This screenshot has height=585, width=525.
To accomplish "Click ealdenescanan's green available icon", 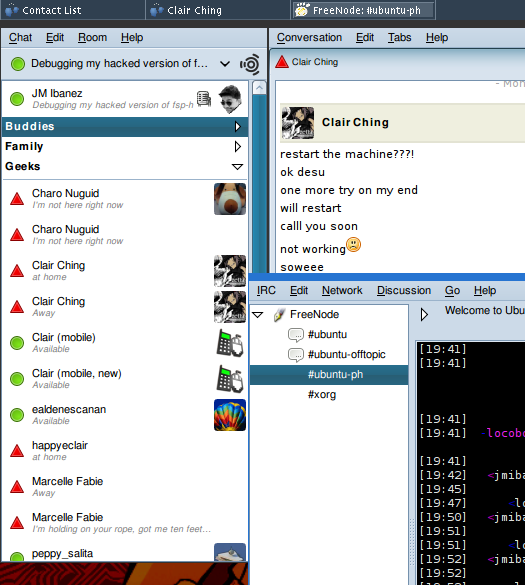I will 17,415.
